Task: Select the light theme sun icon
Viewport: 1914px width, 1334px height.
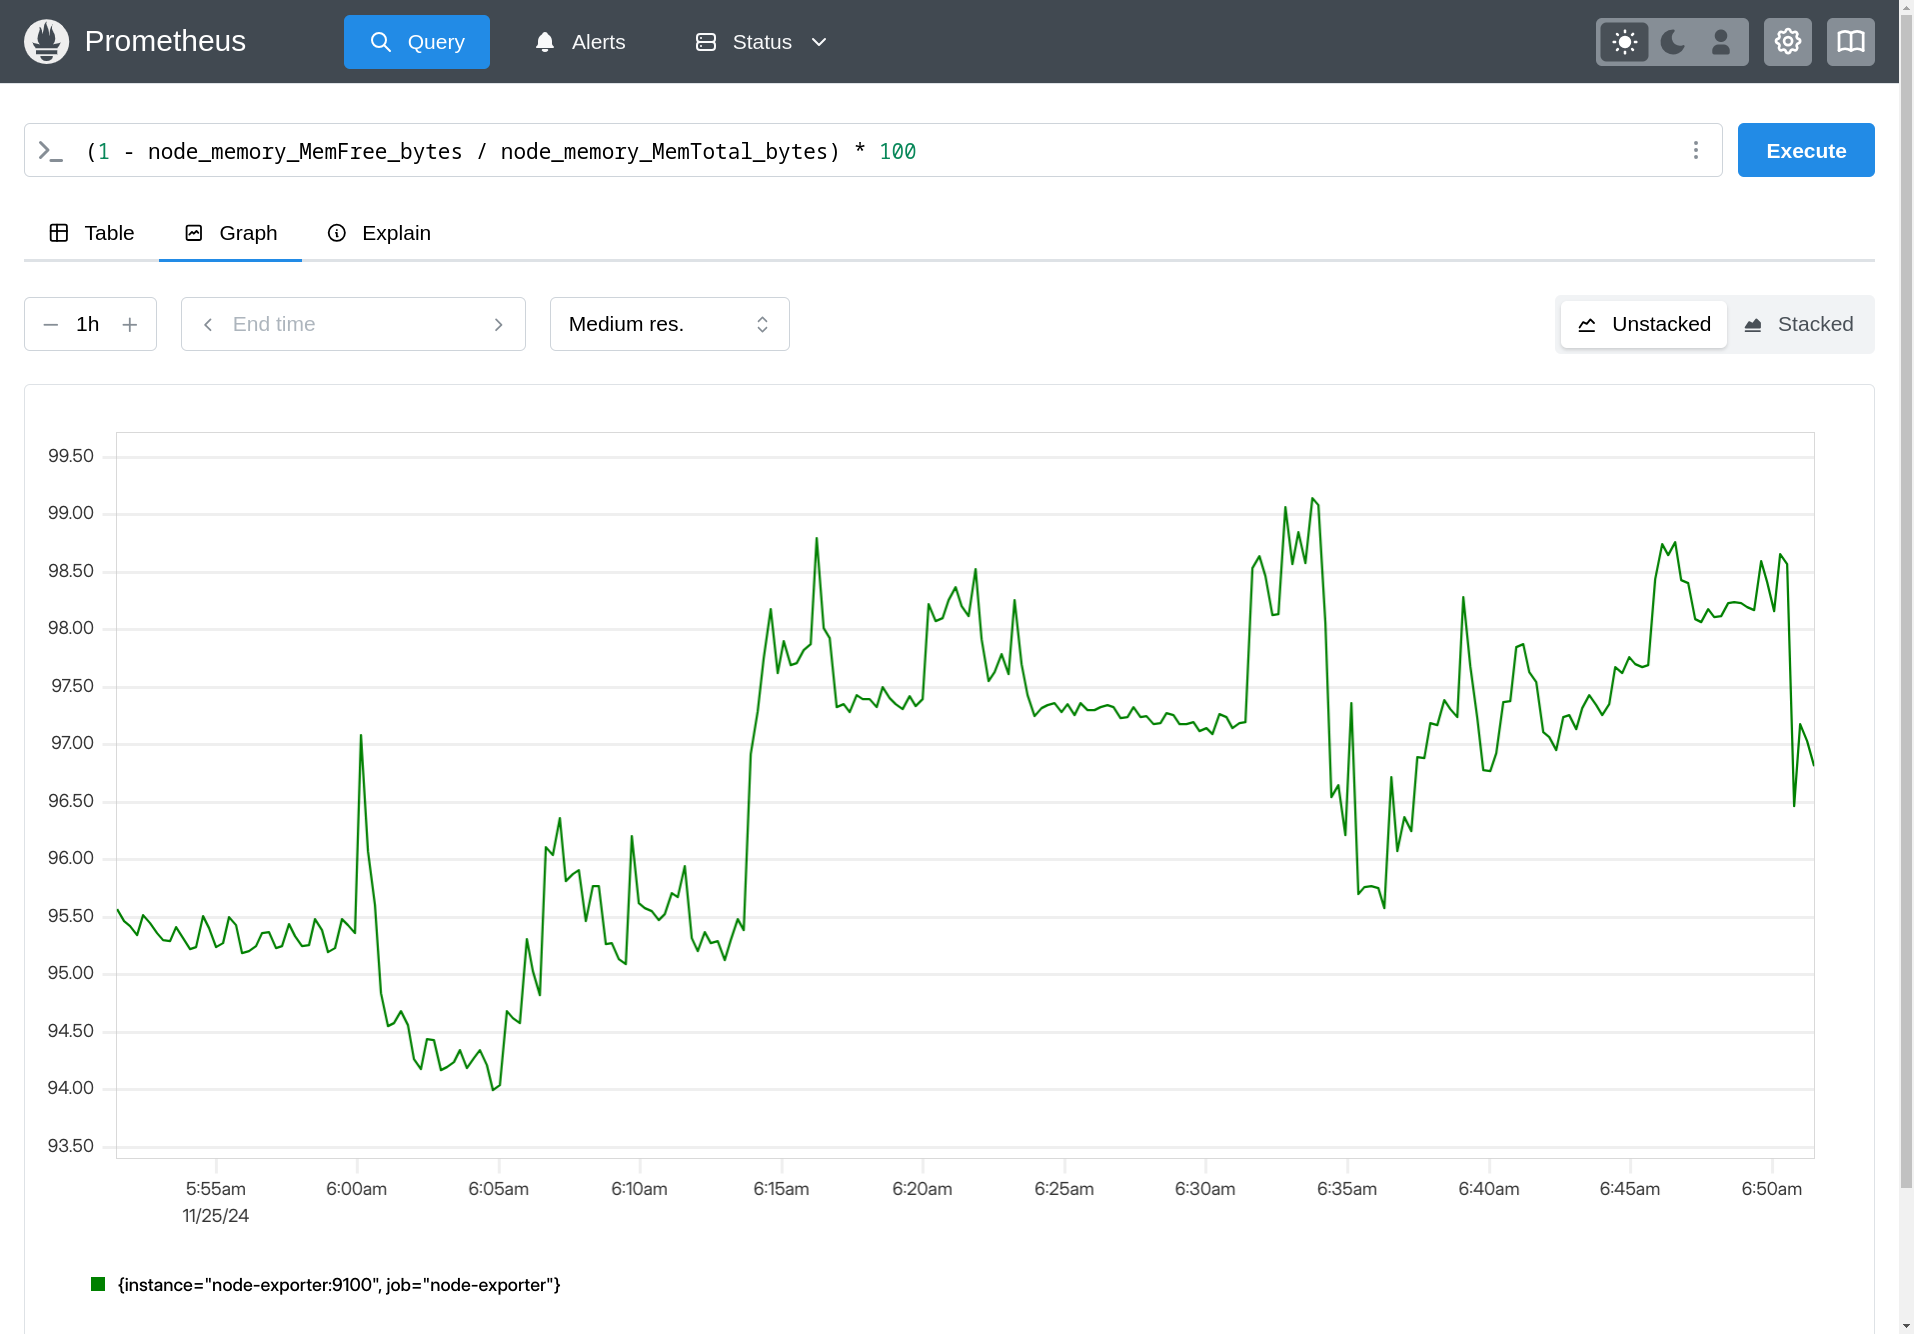Action: [x=1623, y=41]
